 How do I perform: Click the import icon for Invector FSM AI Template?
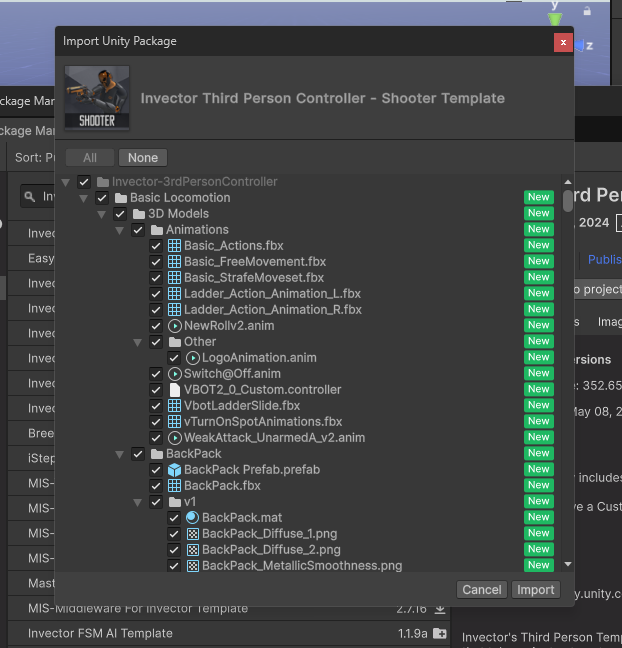point(440,633)
